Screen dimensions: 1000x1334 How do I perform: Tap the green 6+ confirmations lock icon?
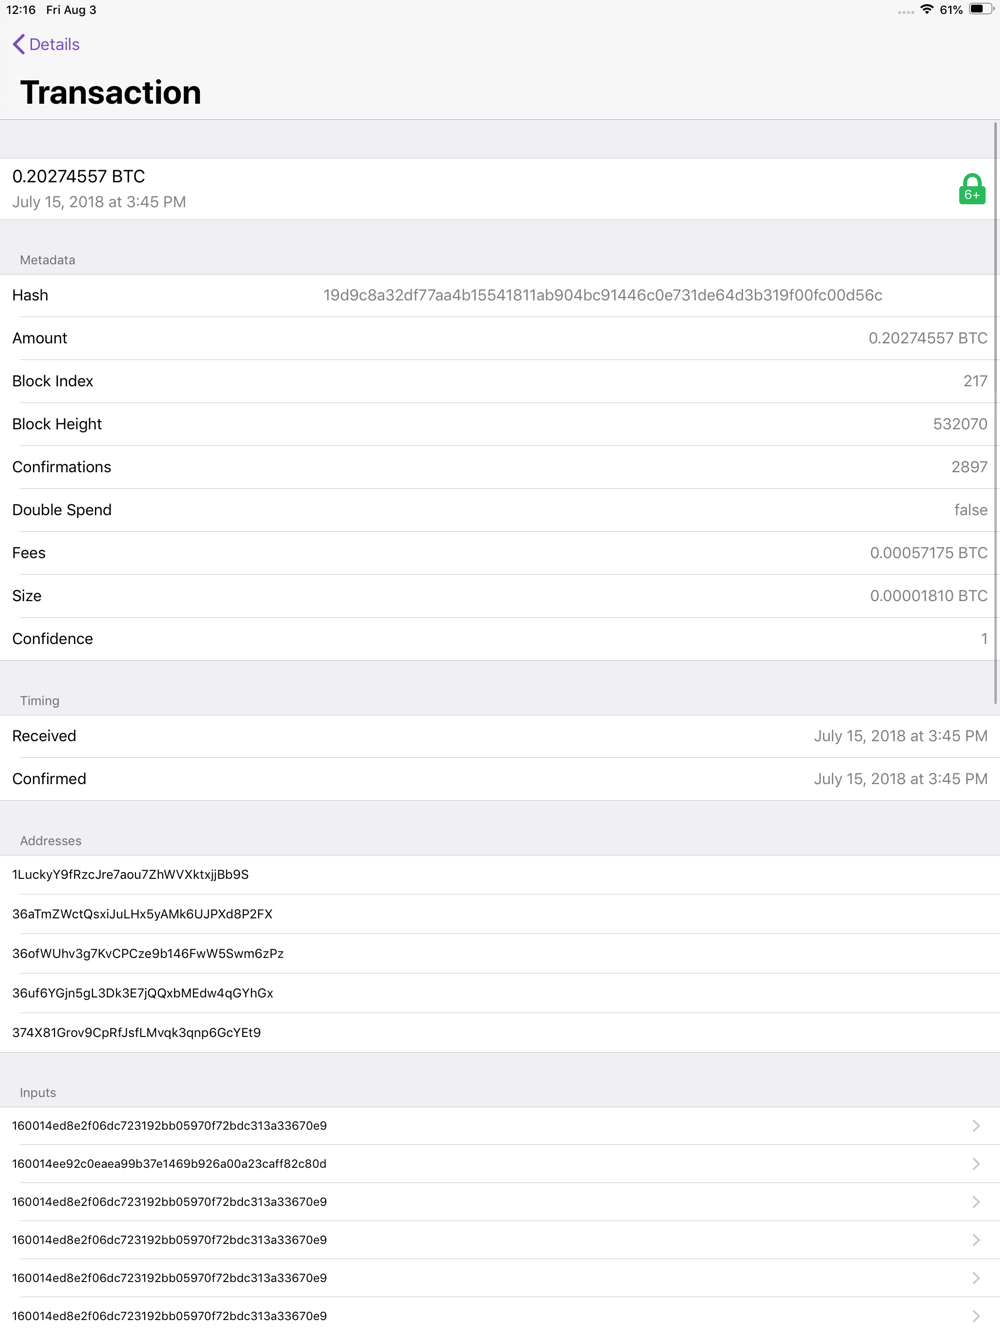[x=972, y=189]
